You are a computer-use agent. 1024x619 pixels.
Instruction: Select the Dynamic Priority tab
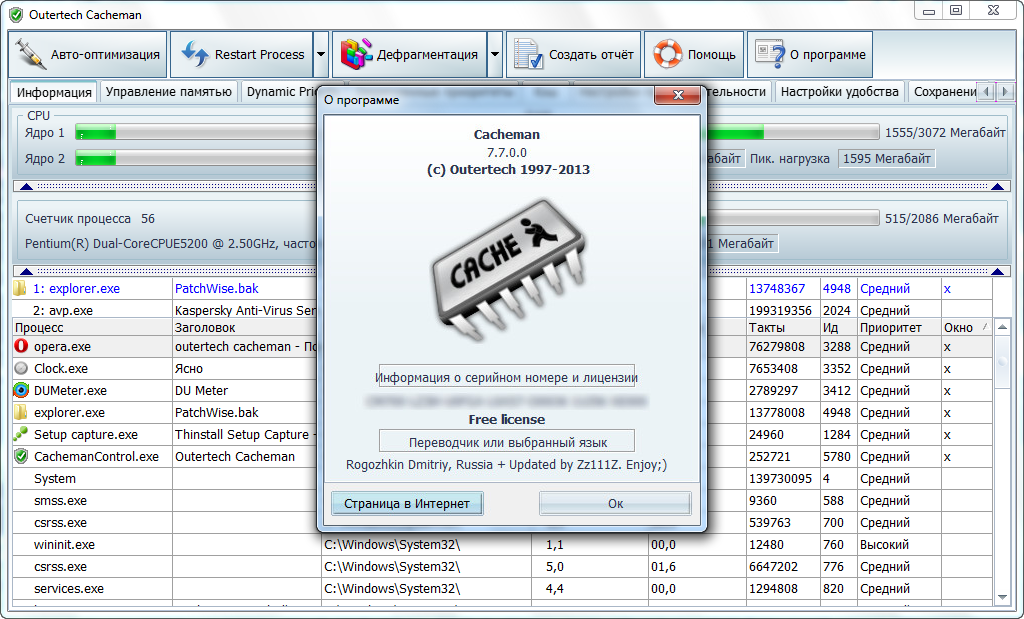pyautogui.click(x=281, y=91)
